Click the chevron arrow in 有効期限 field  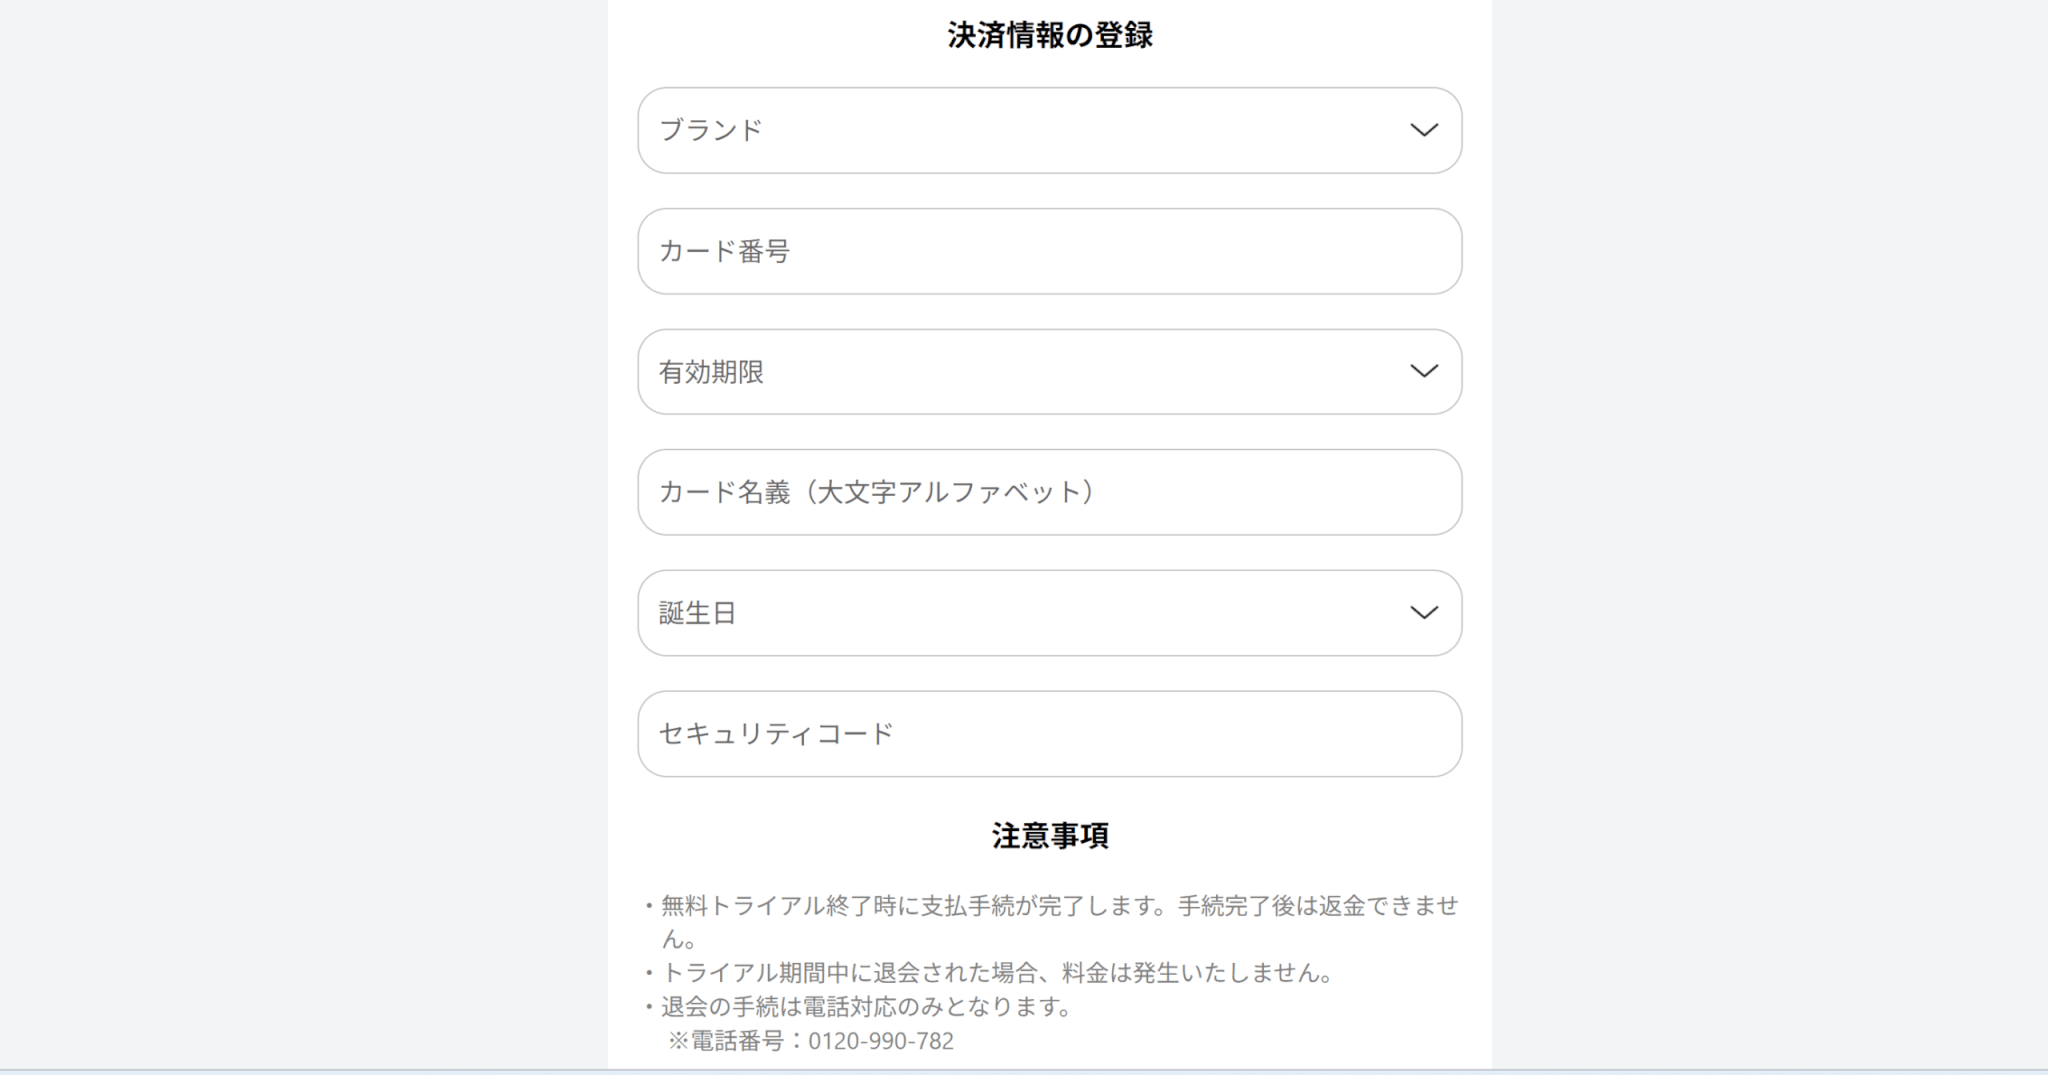(x=1423, y=371)
